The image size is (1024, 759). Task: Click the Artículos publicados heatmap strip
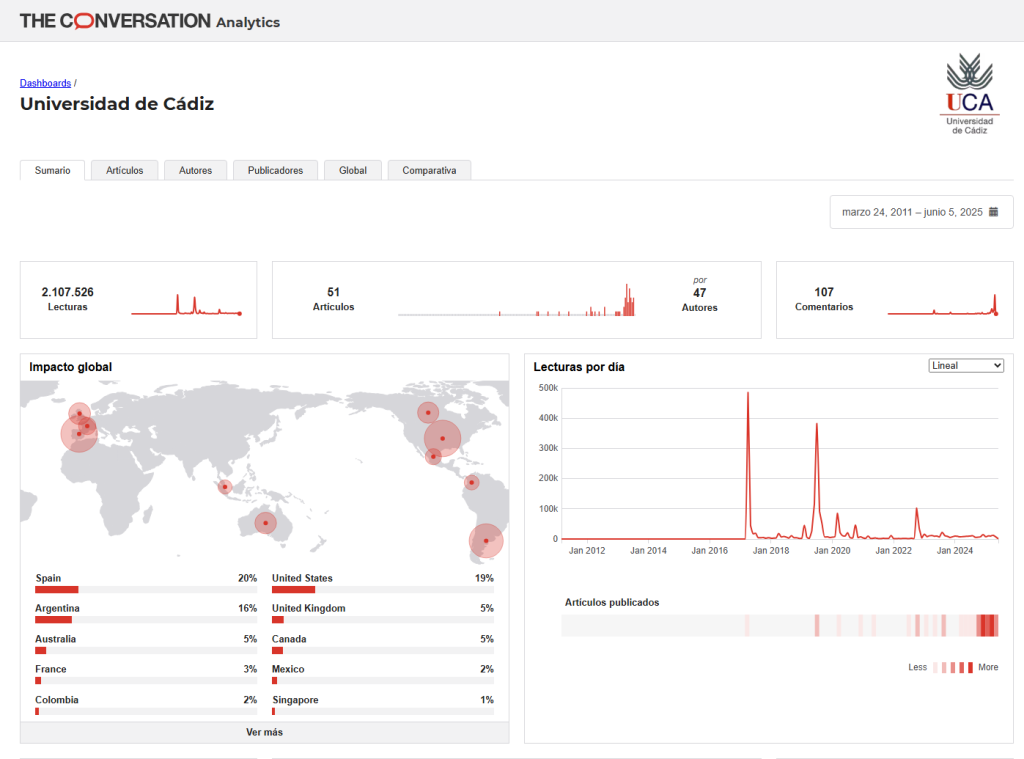780,626
